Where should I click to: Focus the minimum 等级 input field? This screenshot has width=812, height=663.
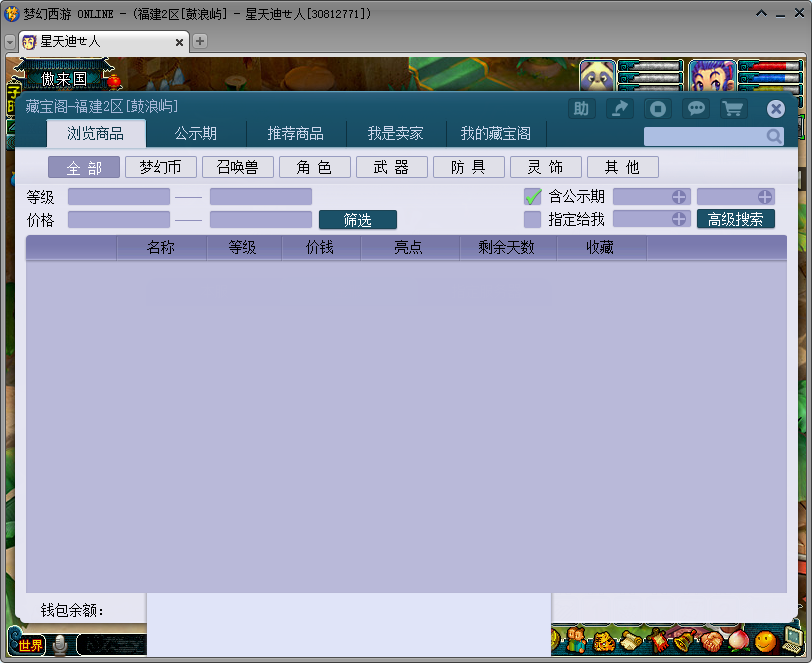[x=119, y=197]
